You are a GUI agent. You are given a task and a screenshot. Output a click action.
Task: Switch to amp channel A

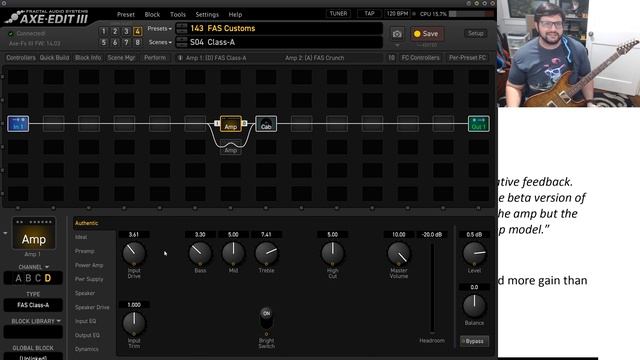18,278
